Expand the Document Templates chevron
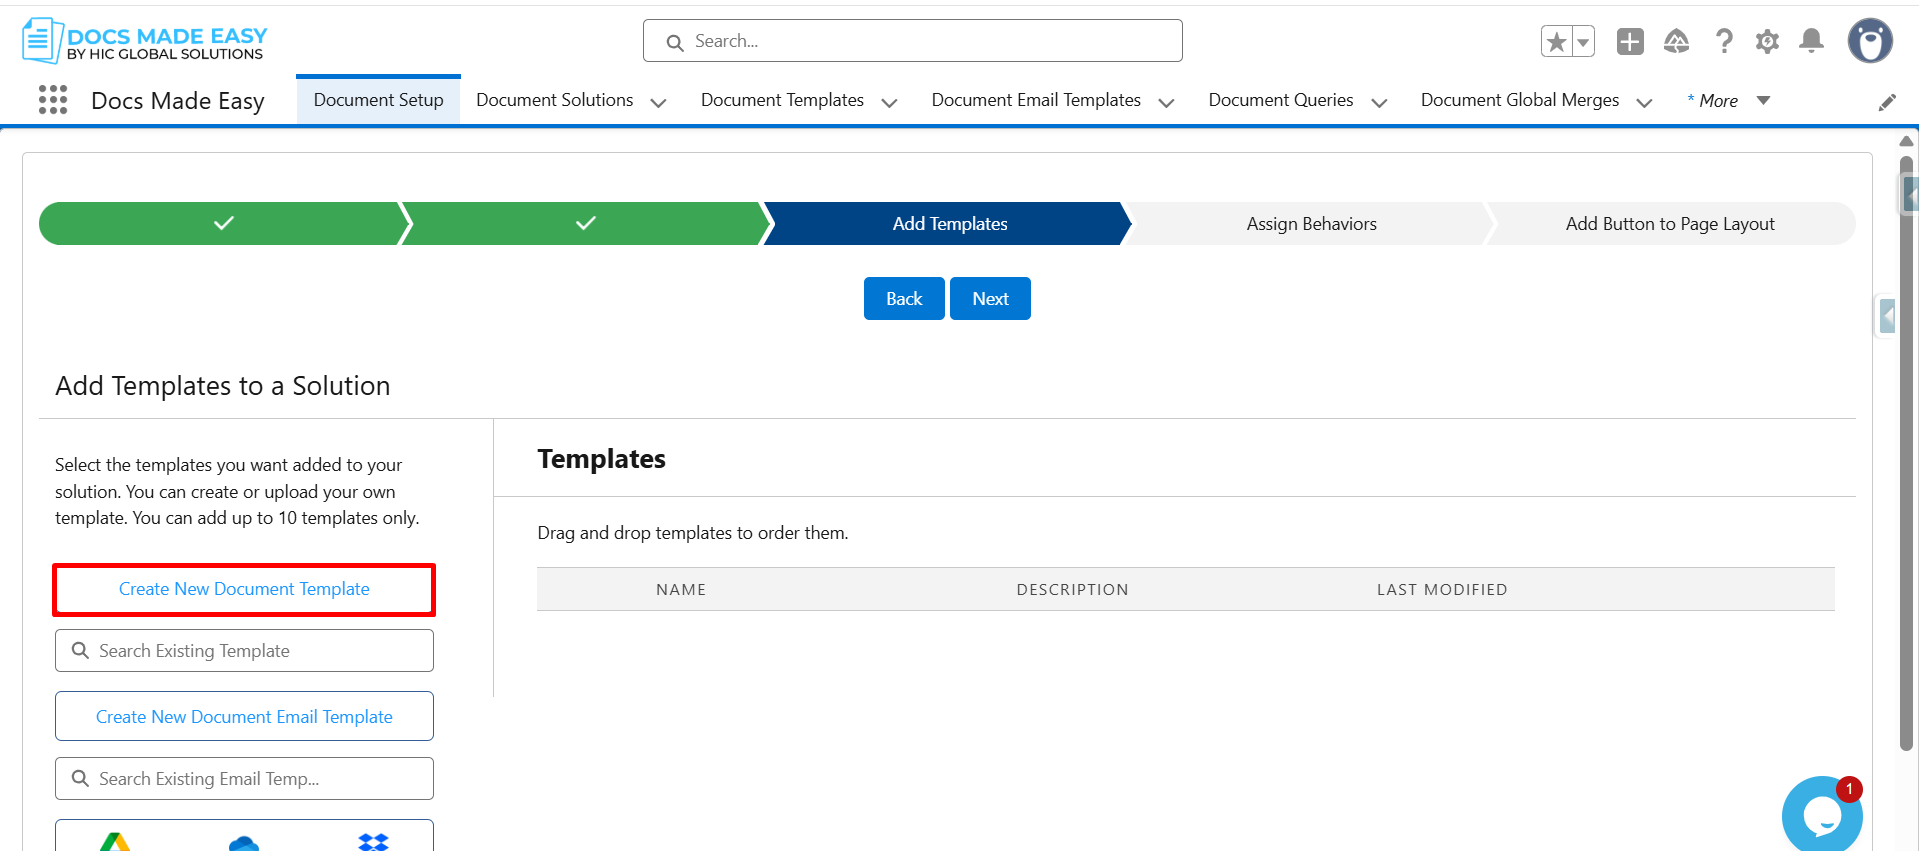The width and height of the screenshot is (1919, 851). pos(889,102)
